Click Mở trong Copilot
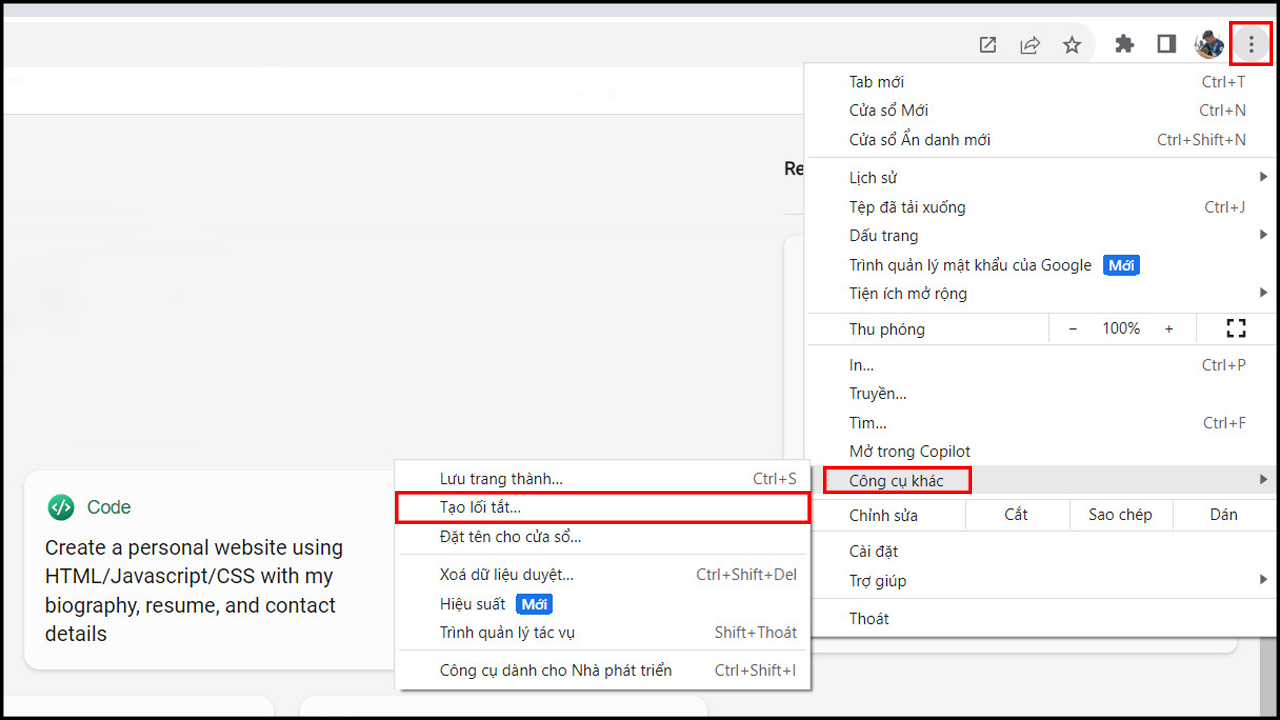Viewport: 1280px width, 720px height. [1040, 452]
